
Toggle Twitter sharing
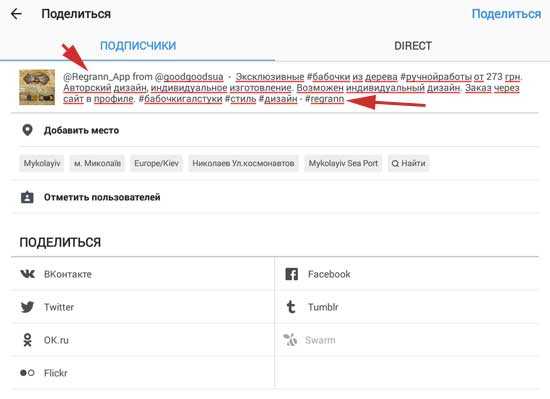143,307
